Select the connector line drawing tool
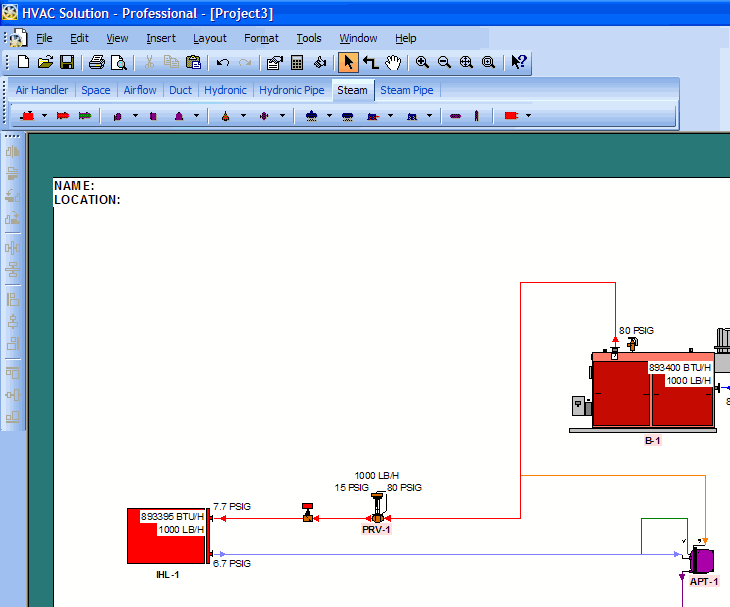The image size is (730, 607). pyautogui.click(x=371, y=62)
